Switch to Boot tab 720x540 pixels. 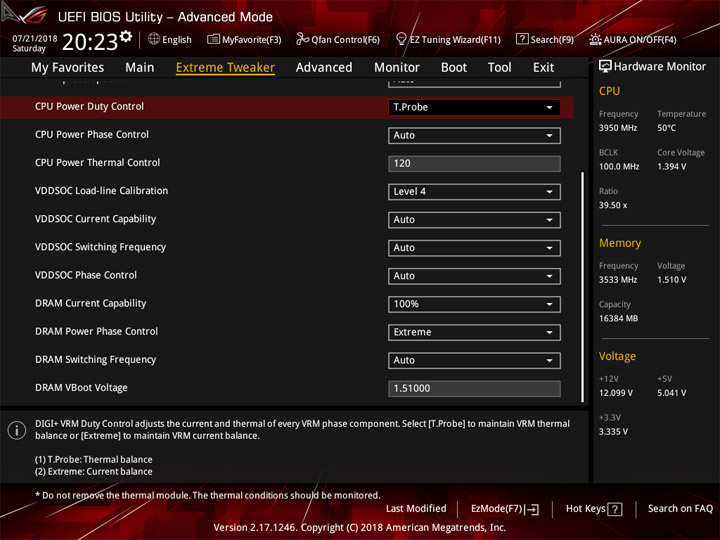[x=454, y=68]
